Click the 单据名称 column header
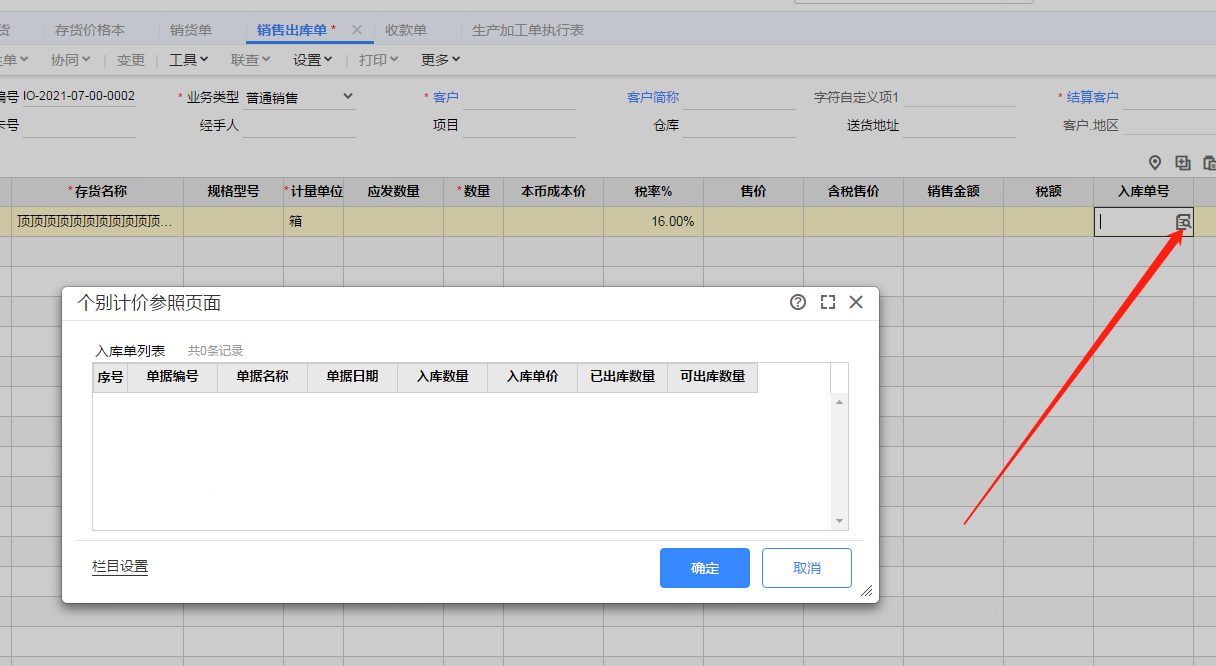Screen dimensions: 1216x666 click(x=262, y=377)
